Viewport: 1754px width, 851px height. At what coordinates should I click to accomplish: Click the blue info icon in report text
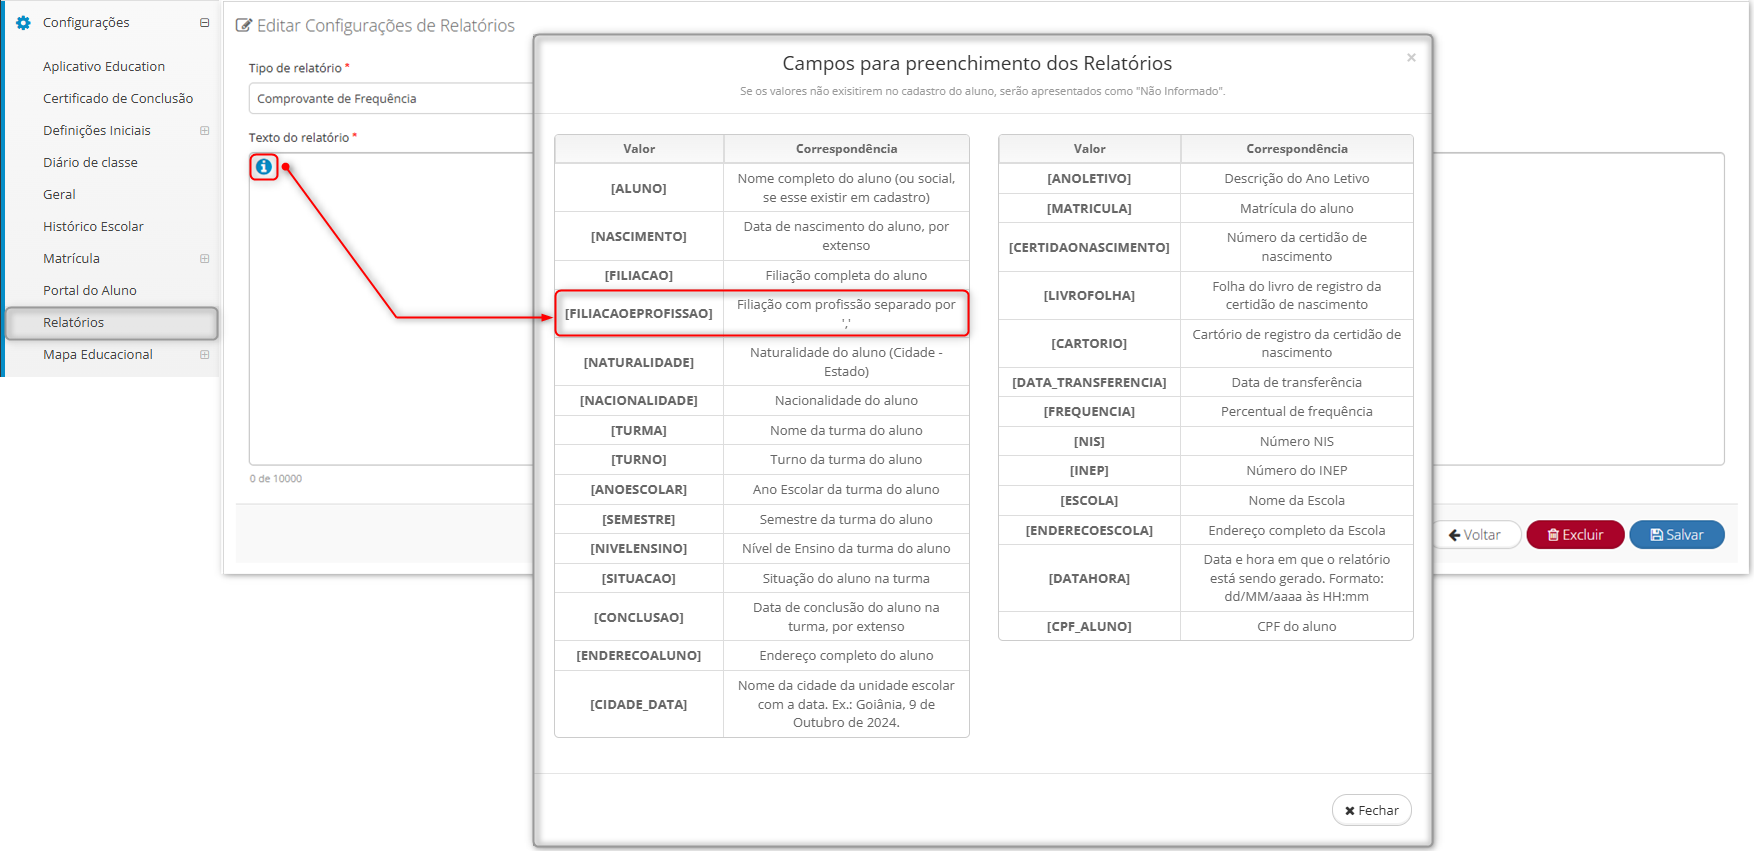[x=263, y=167]
